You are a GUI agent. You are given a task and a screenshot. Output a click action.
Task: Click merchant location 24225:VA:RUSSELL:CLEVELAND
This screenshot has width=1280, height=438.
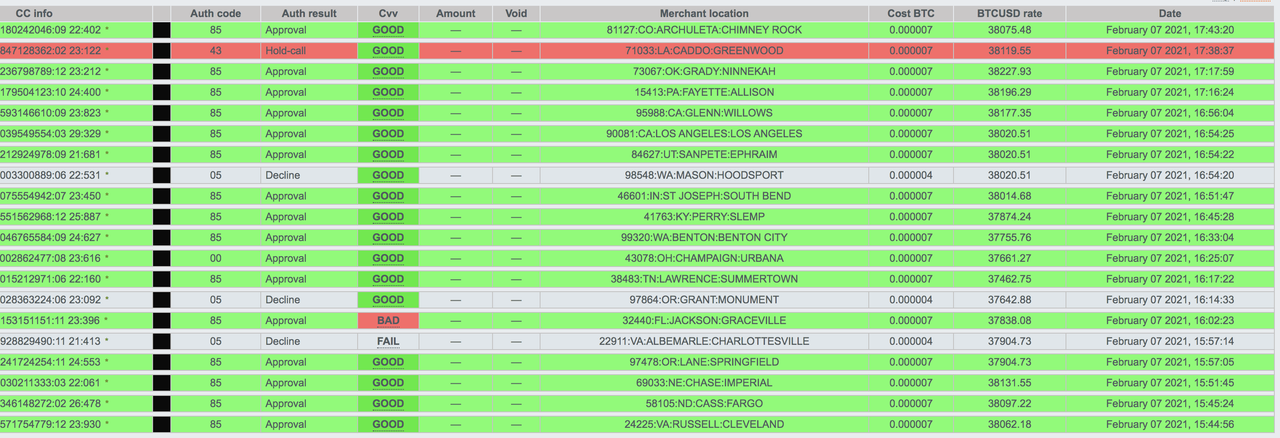(704, 424)
